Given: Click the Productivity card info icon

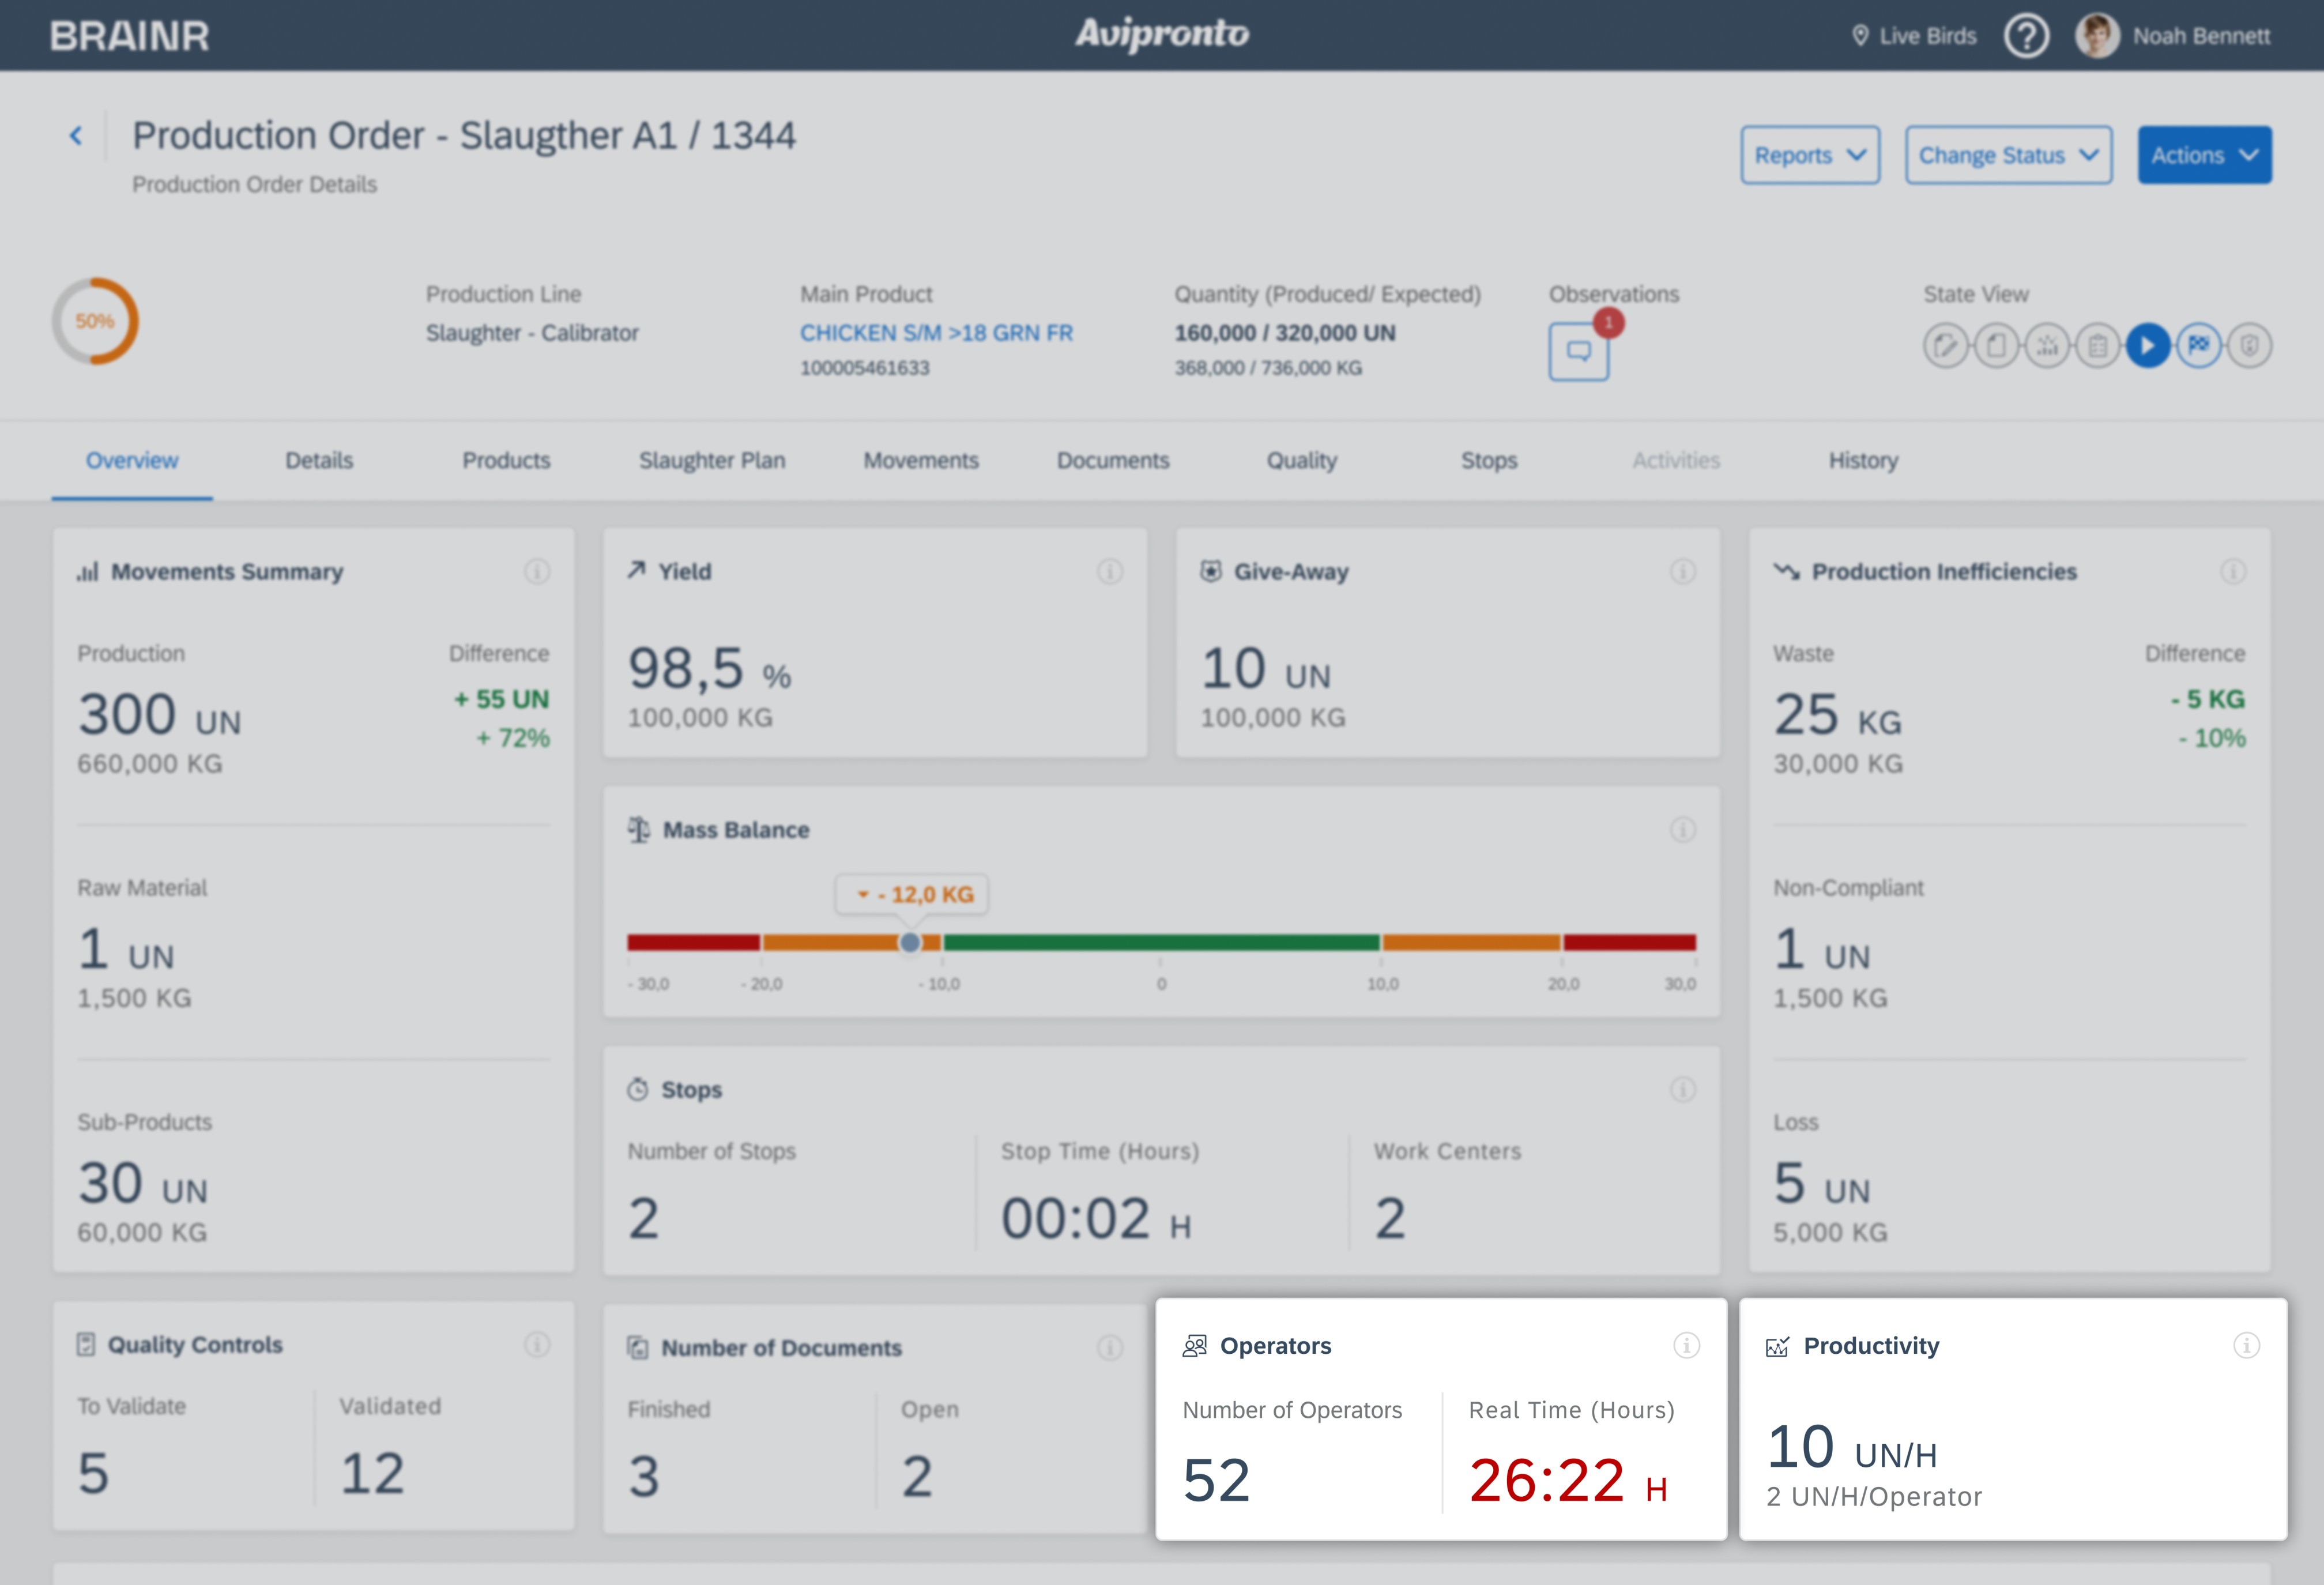Looking at the screenshot, I should 2246,1345.
